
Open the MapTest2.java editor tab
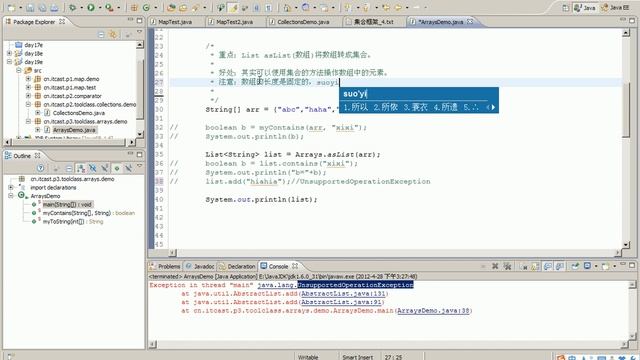click(234, 22)
